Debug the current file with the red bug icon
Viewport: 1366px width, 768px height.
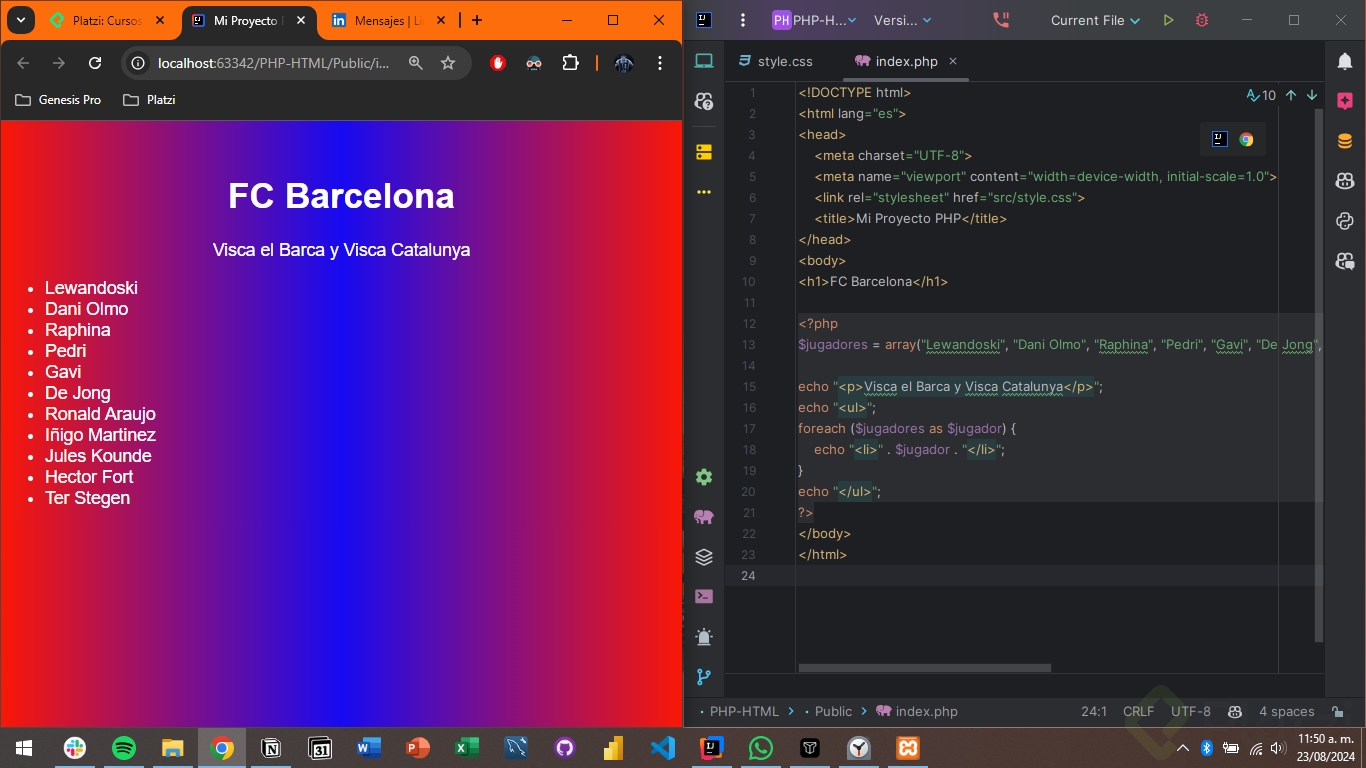pyautogui.click(x=1202, y=20)
